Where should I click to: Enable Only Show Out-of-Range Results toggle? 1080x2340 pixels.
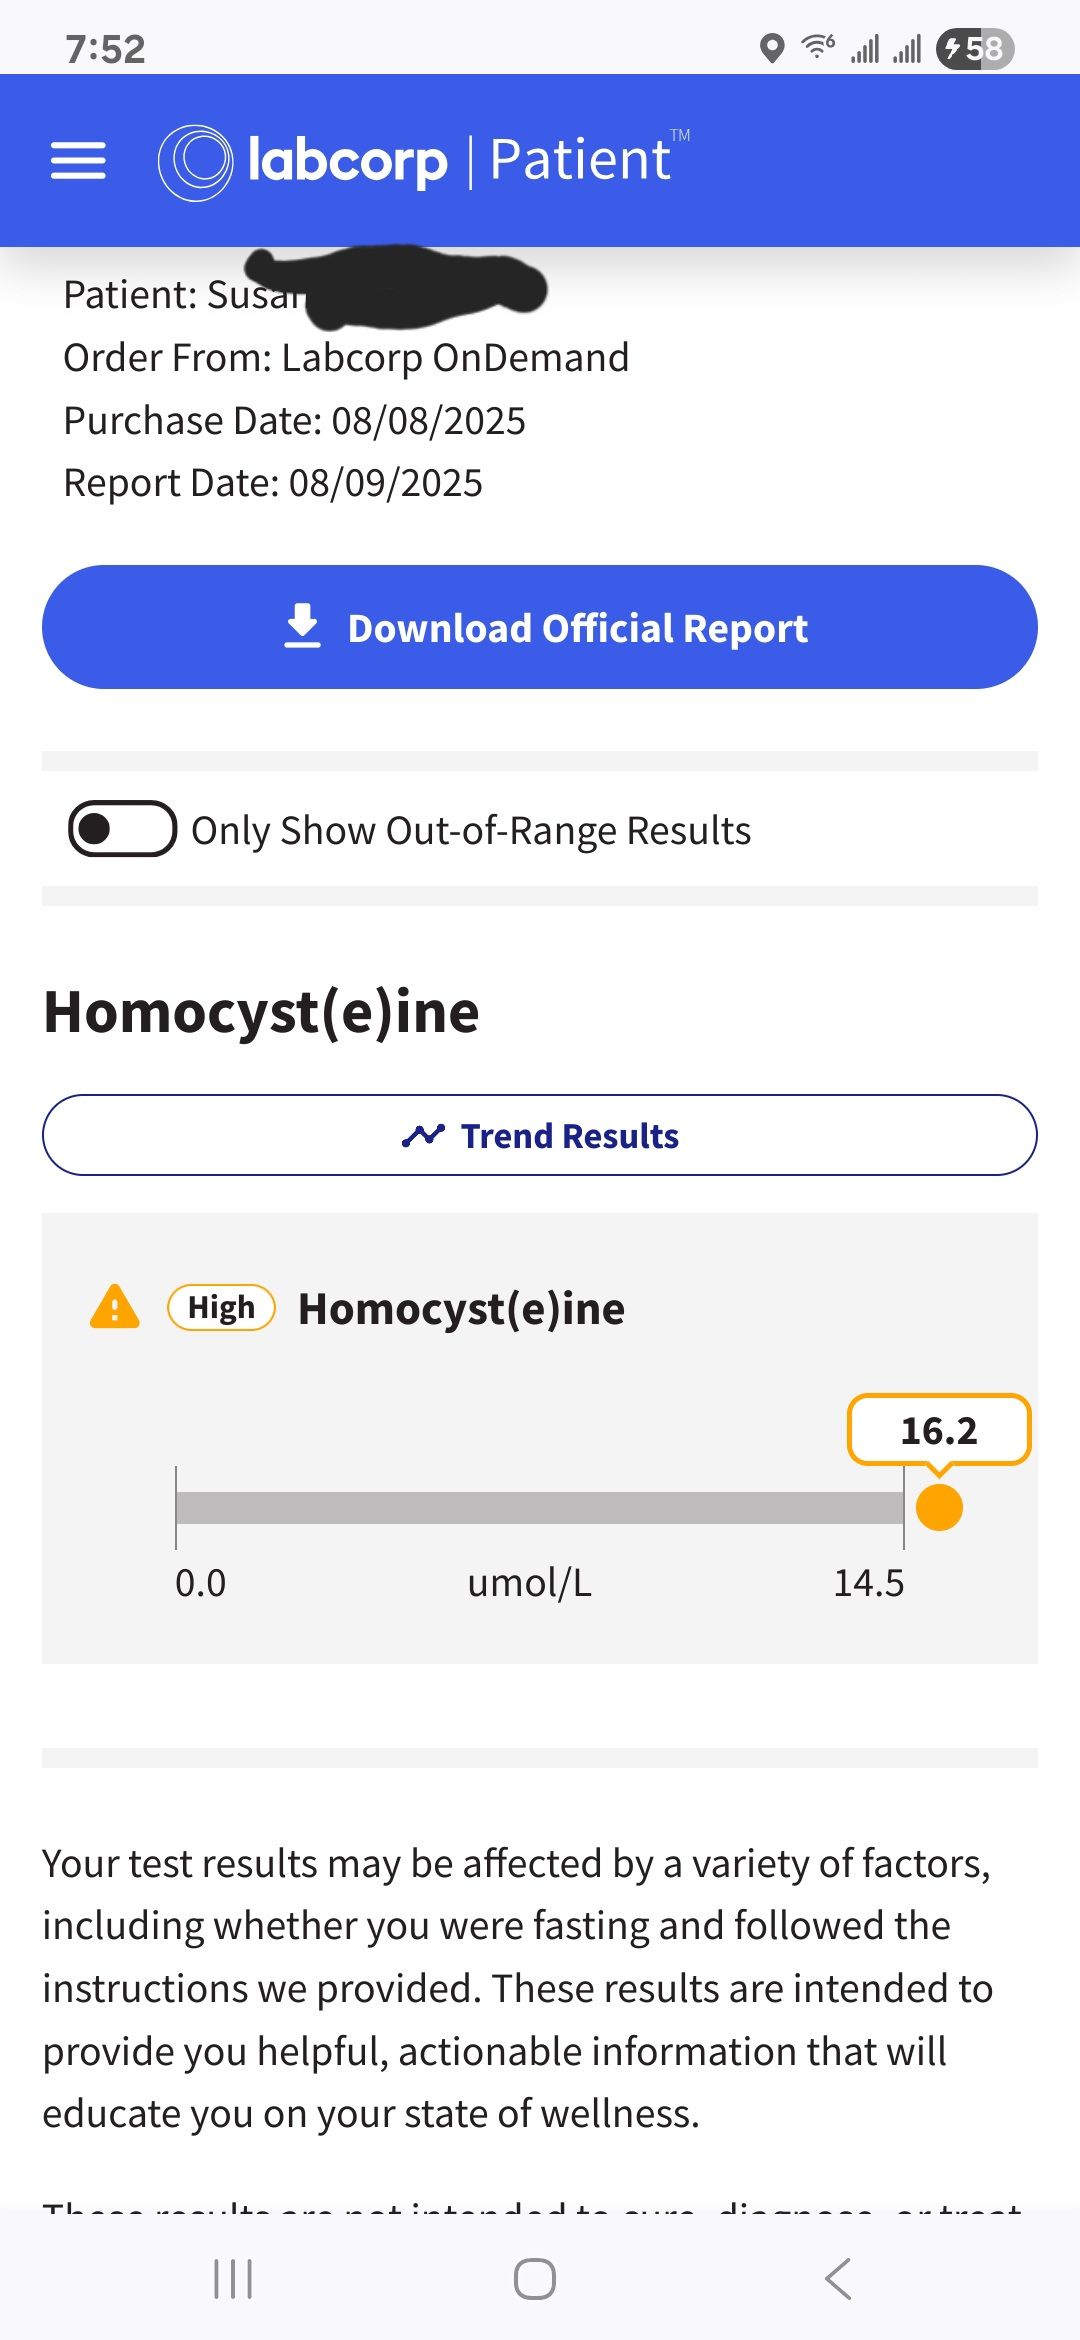(122, 829)
